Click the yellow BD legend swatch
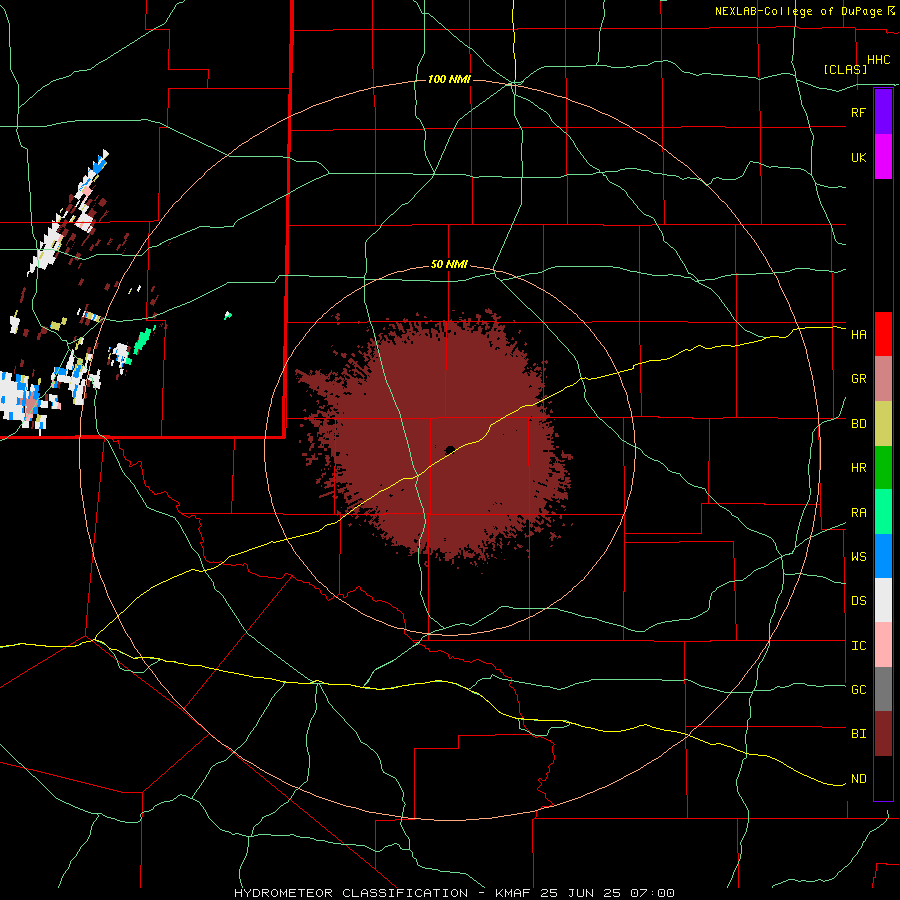Viewport: 900px width, 900px height. [x=883, y=423]
